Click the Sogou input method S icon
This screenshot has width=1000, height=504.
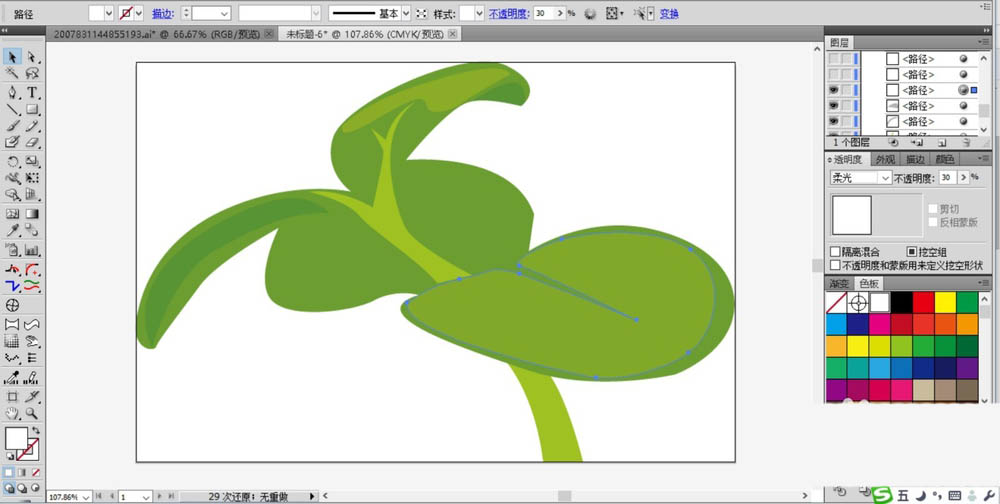click(883, 494)
